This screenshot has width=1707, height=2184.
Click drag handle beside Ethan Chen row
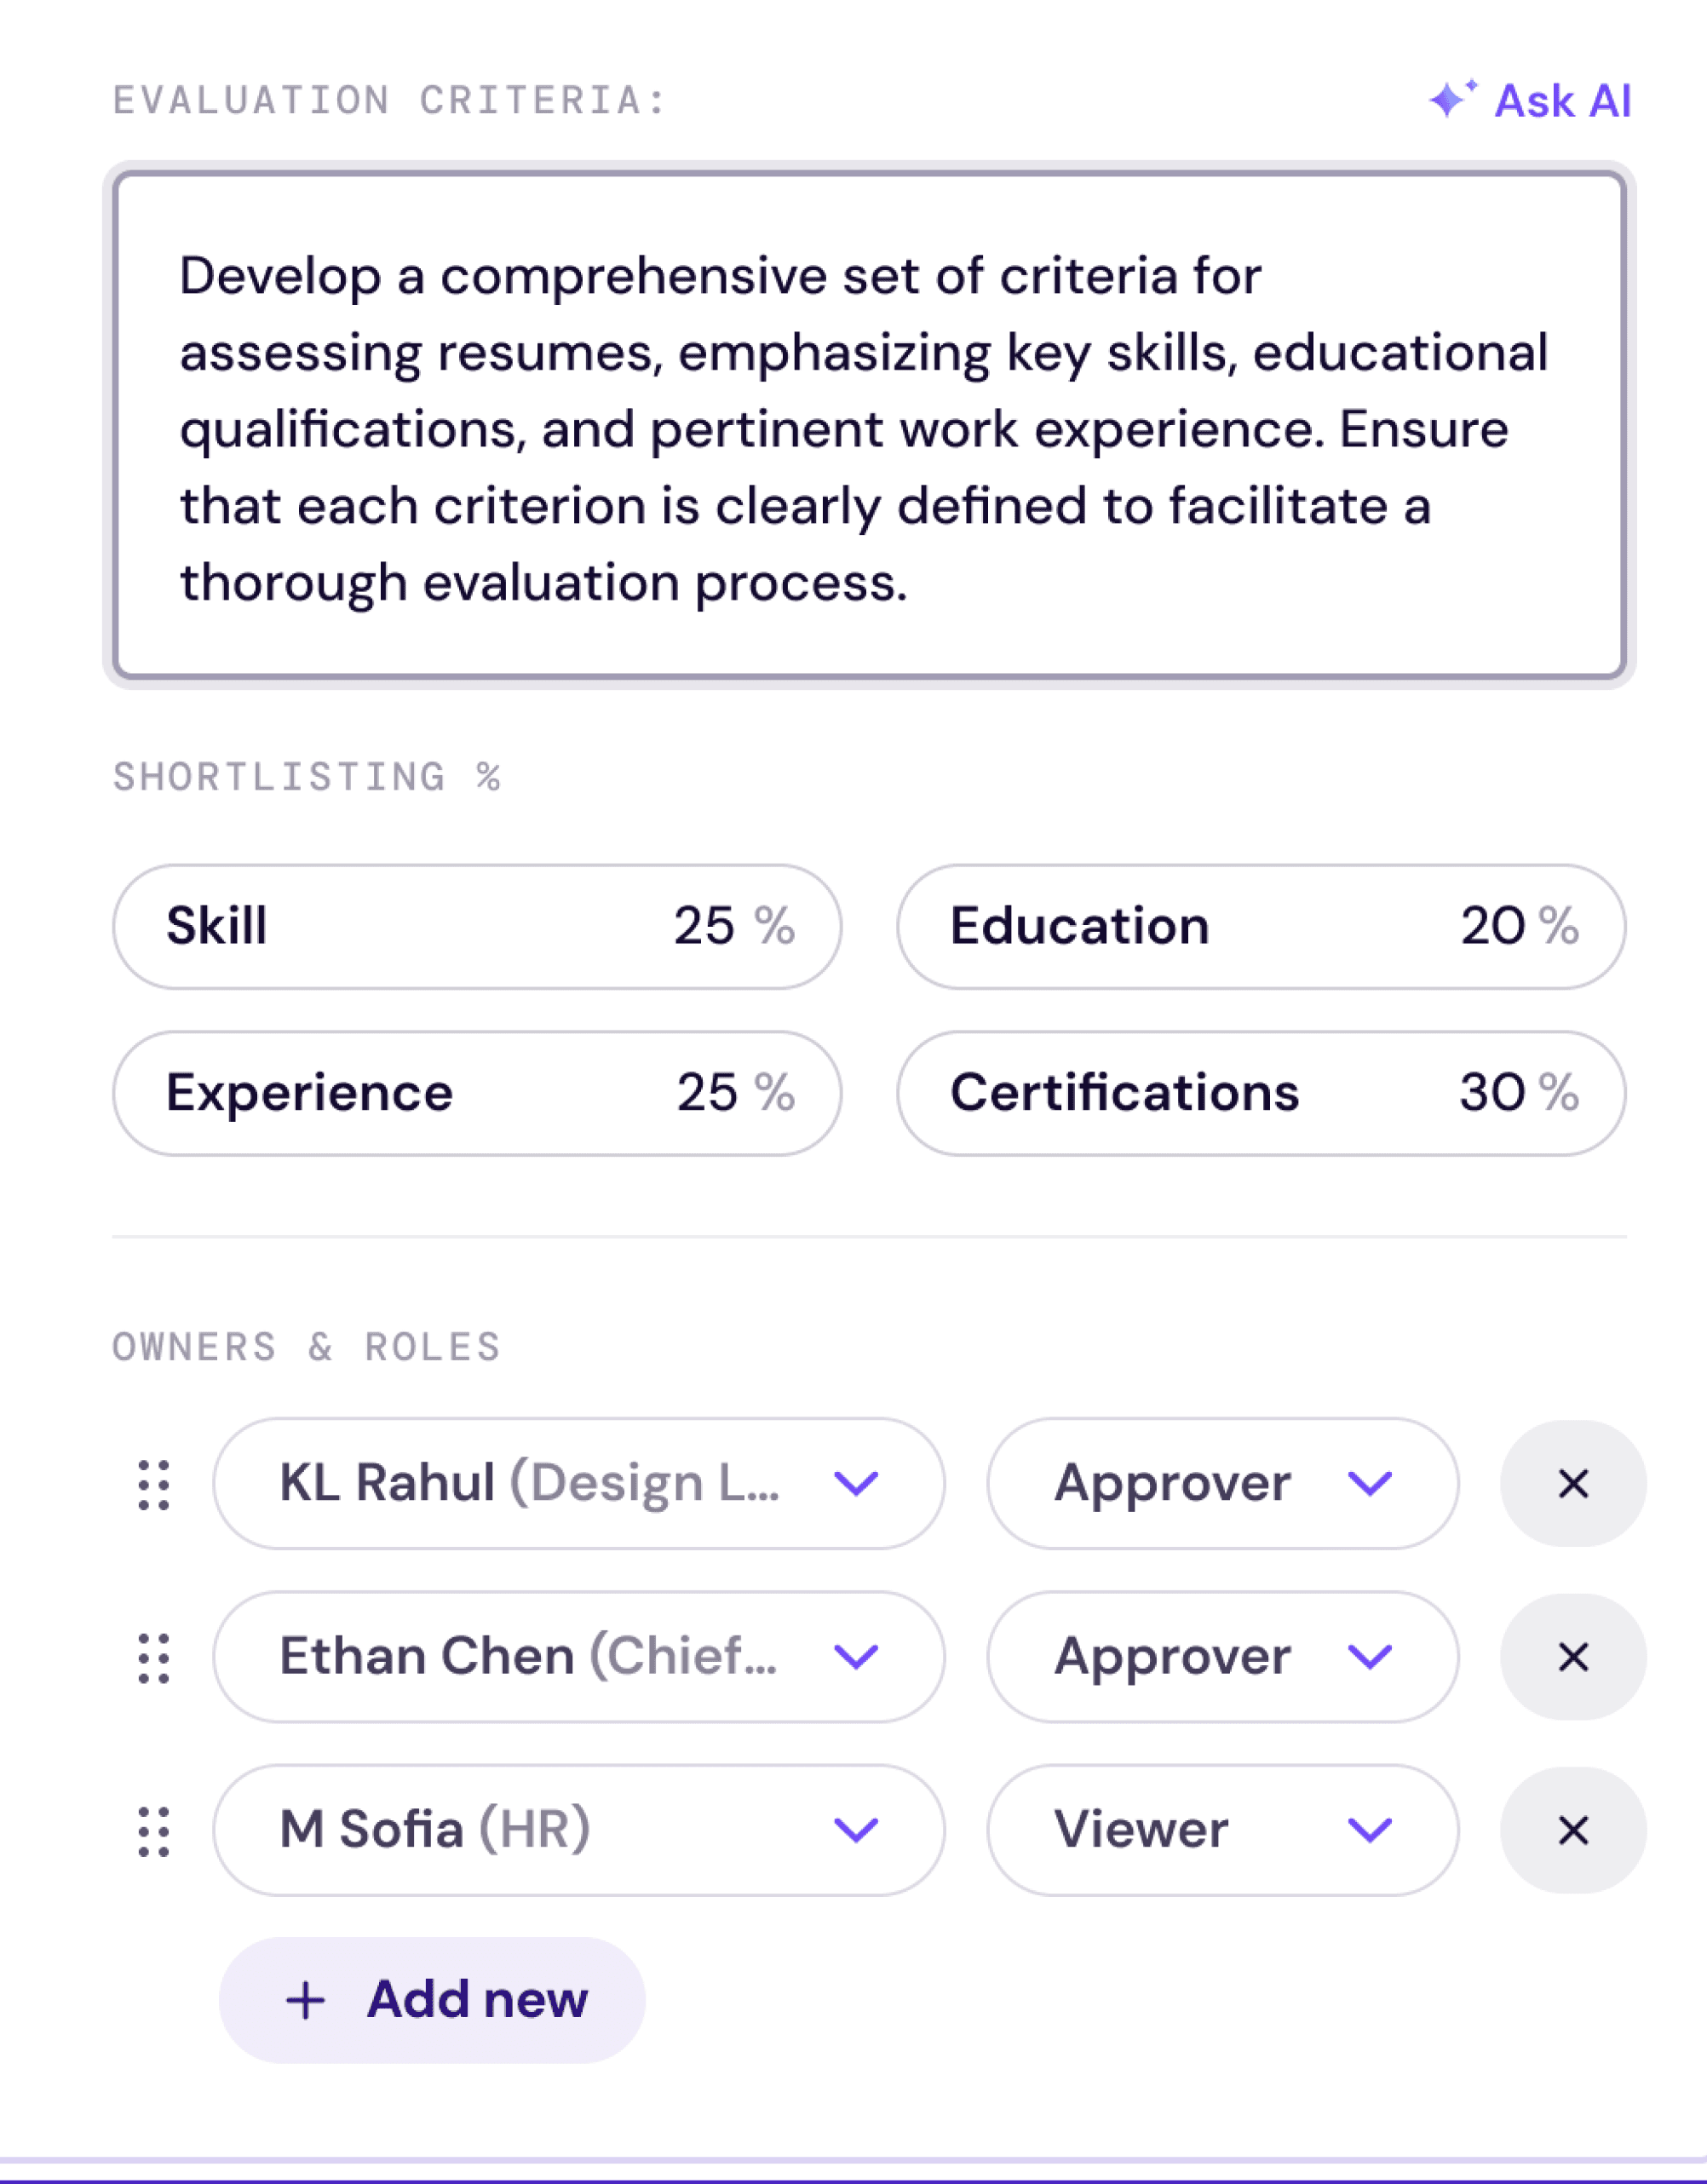[x=154, y=1658]
